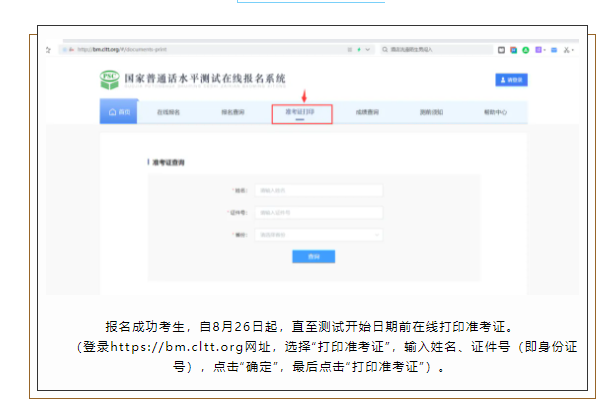
Task: Click the blue login button at top right
Action: (511, 79)
